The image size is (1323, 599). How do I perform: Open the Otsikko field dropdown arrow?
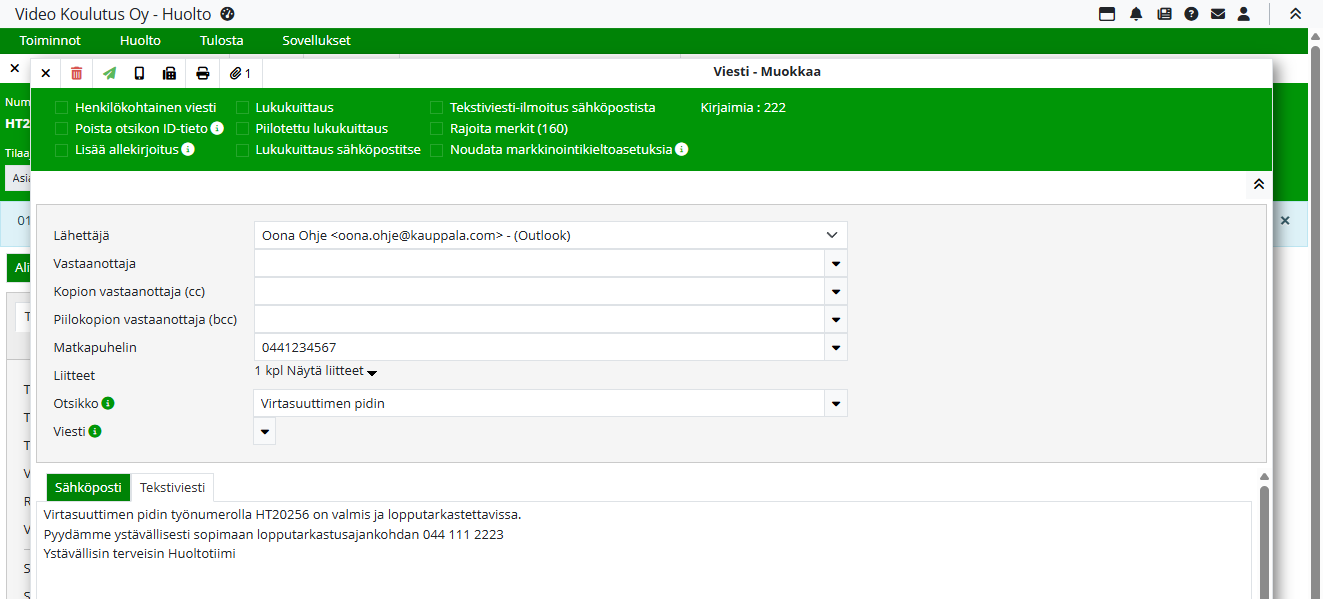click(835, 404)
